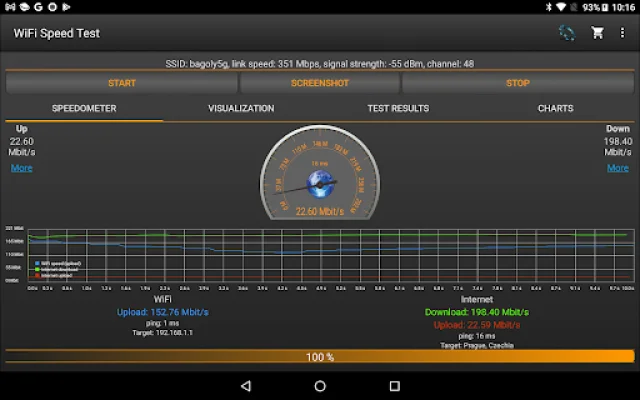Open the three-dot overflow menu
The height and width of the screenshot is (400, 640).
click(622, 33)
